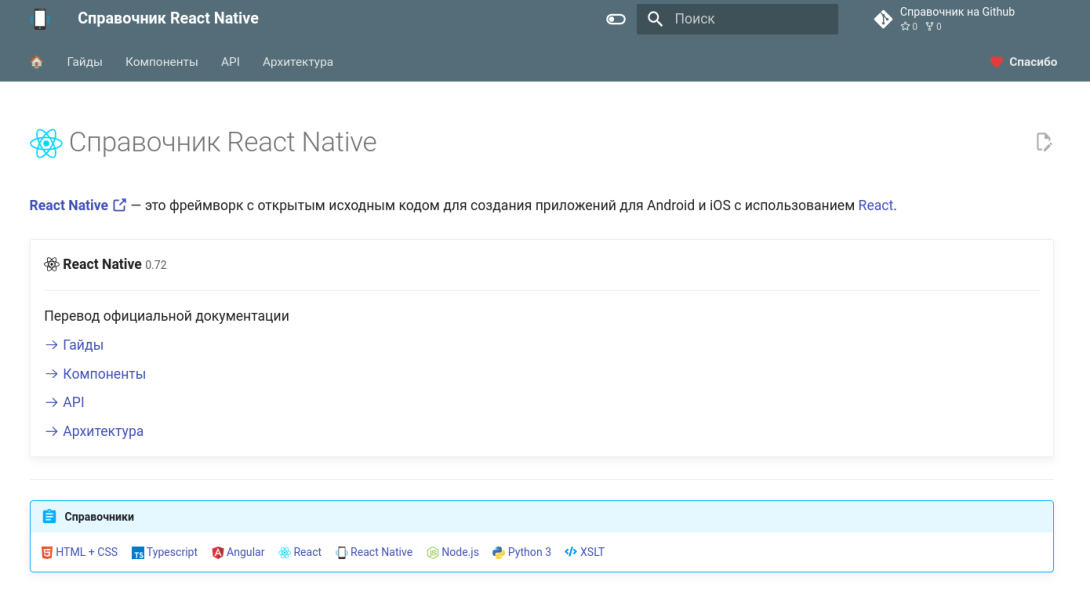Click the React atom logo beside the title

click(46, 143)
